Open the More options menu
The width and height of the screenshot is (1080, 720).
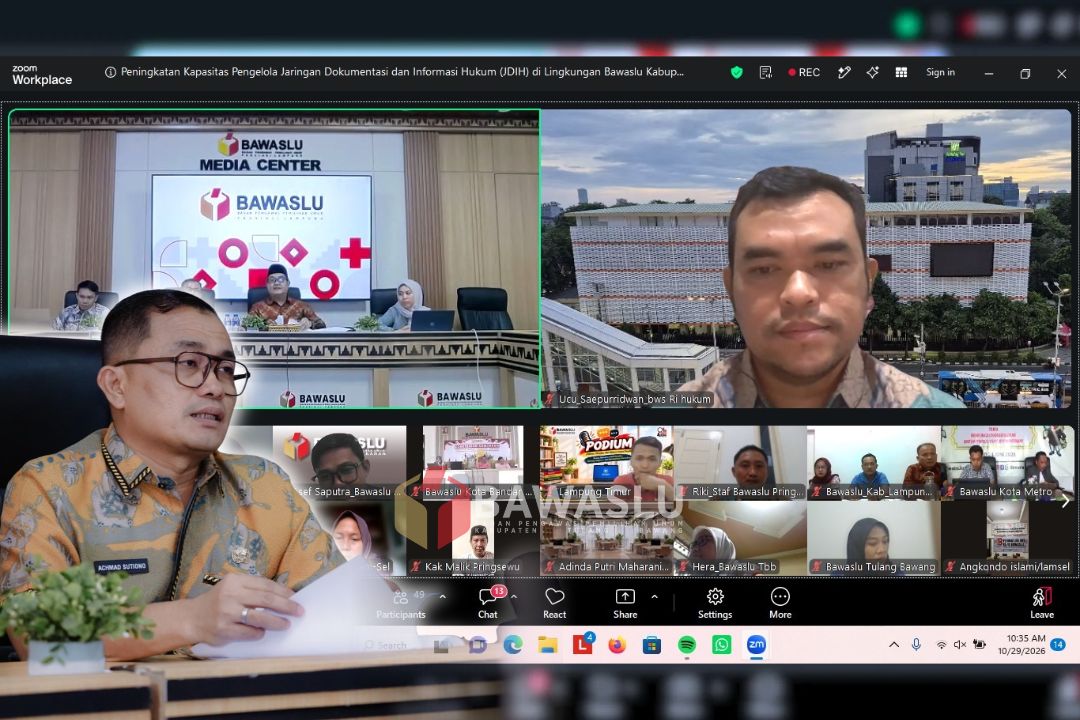(x=780, y=602)
